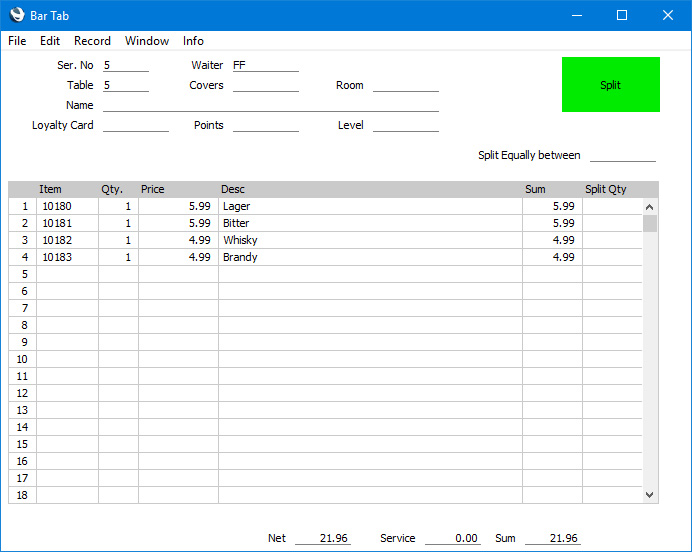
Task: Select row number 10 header
Action: coord(23,359)
